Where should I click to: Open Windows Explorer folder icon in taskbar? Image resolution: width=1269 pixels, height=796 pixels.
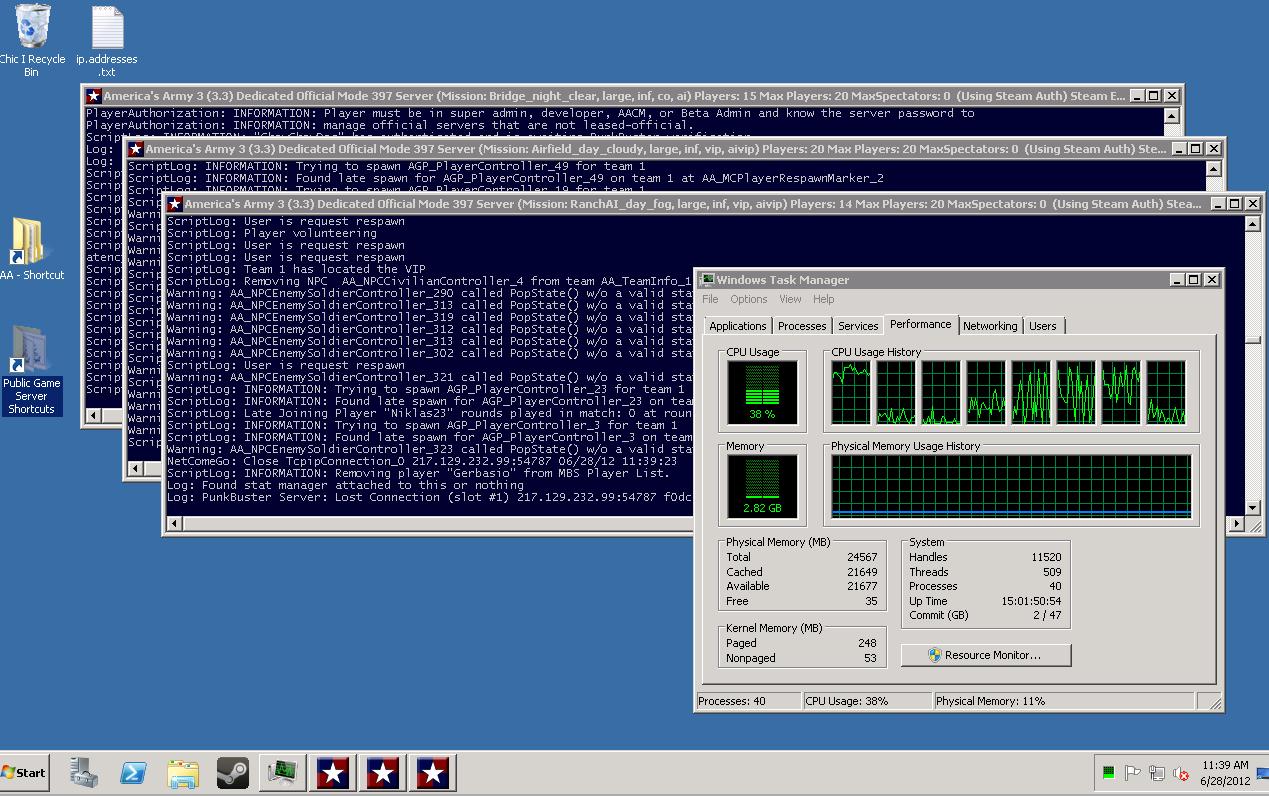[183, 772]
